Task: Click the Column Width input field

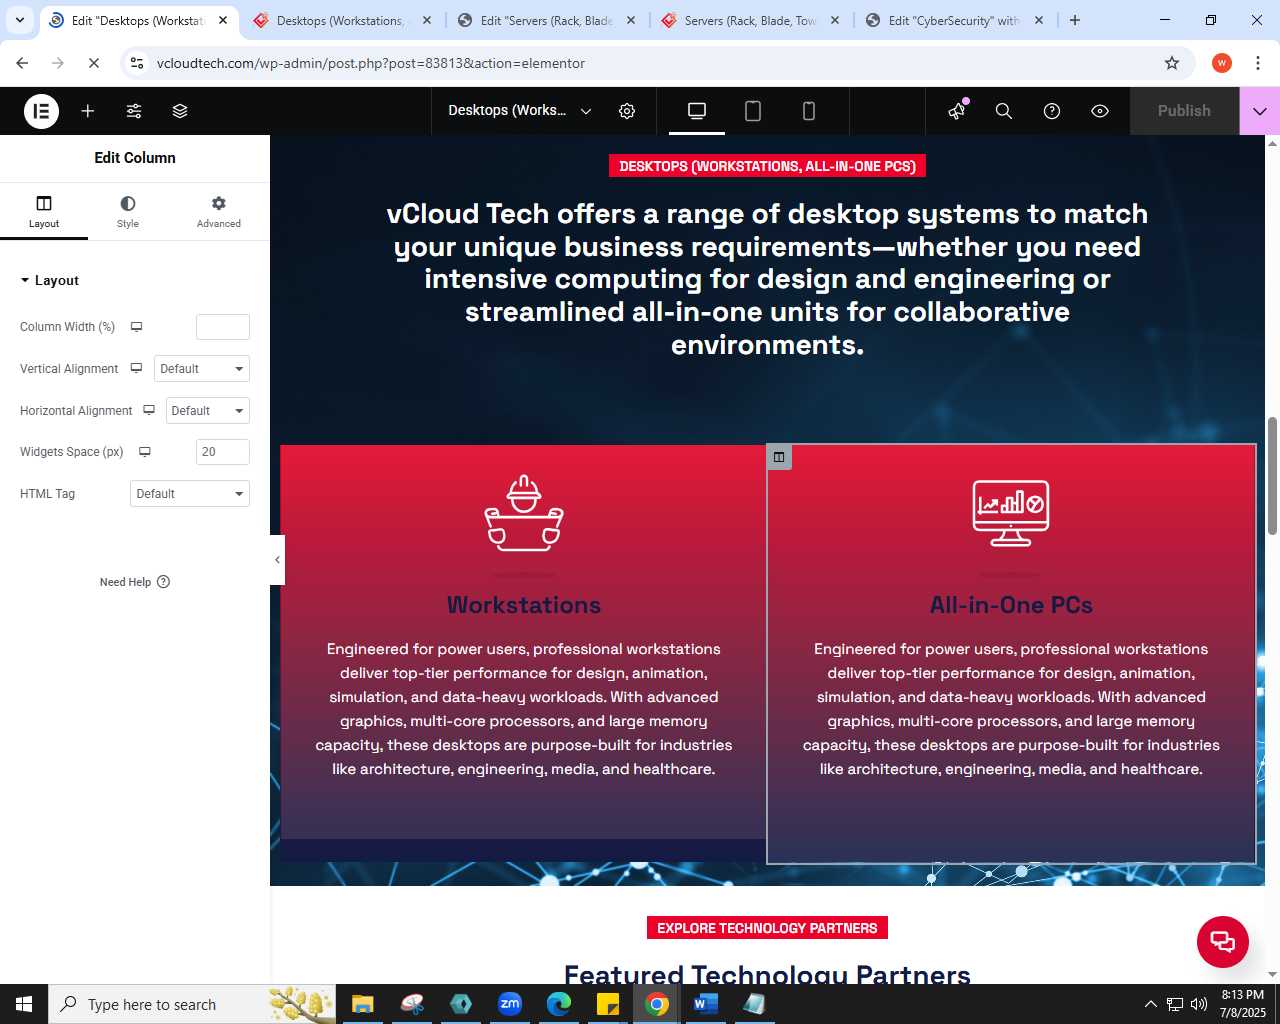Action: (x=223, y=327)
